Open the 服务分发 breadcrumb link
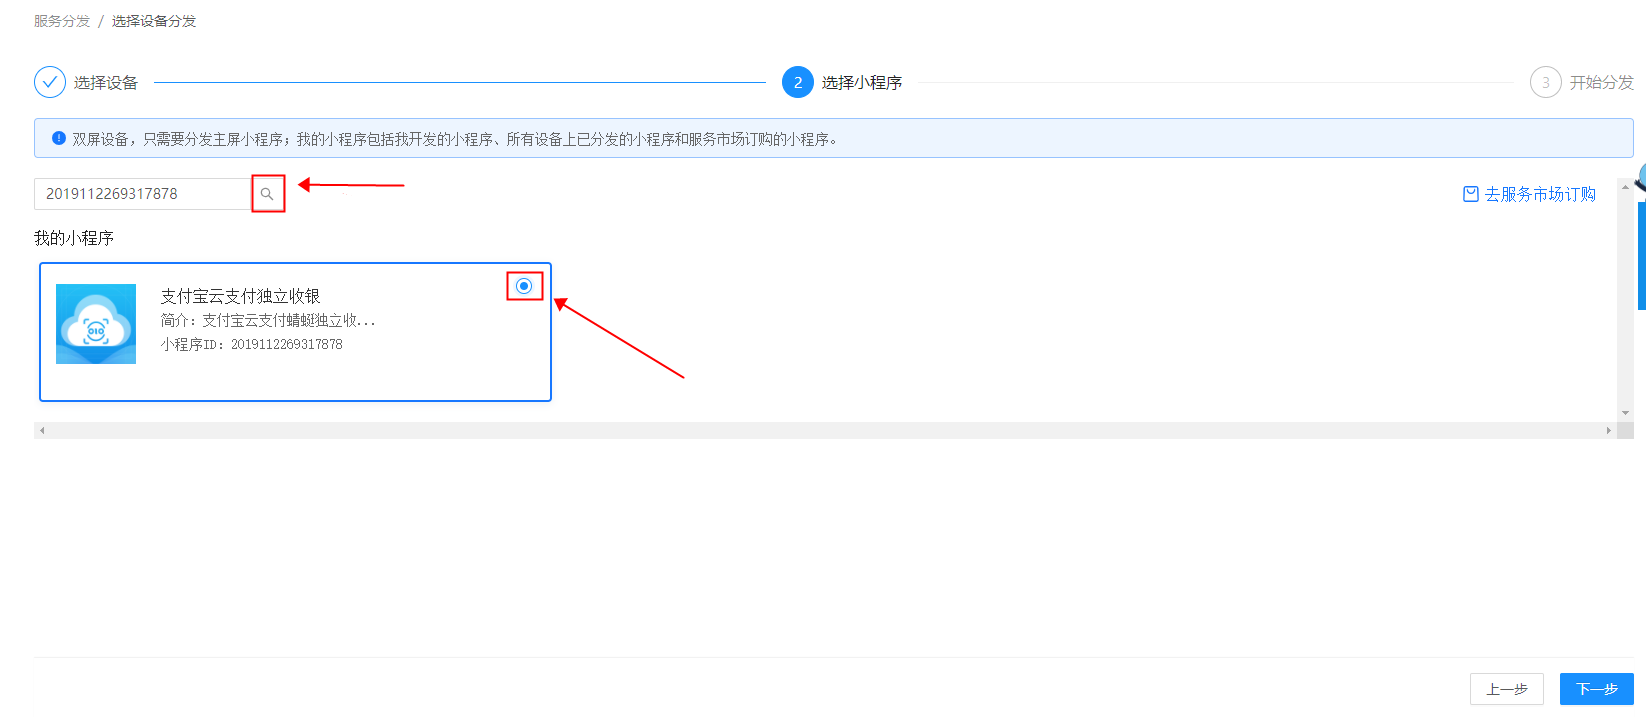The width and height of the screenshot is (1646, 723). click(62, 21)
